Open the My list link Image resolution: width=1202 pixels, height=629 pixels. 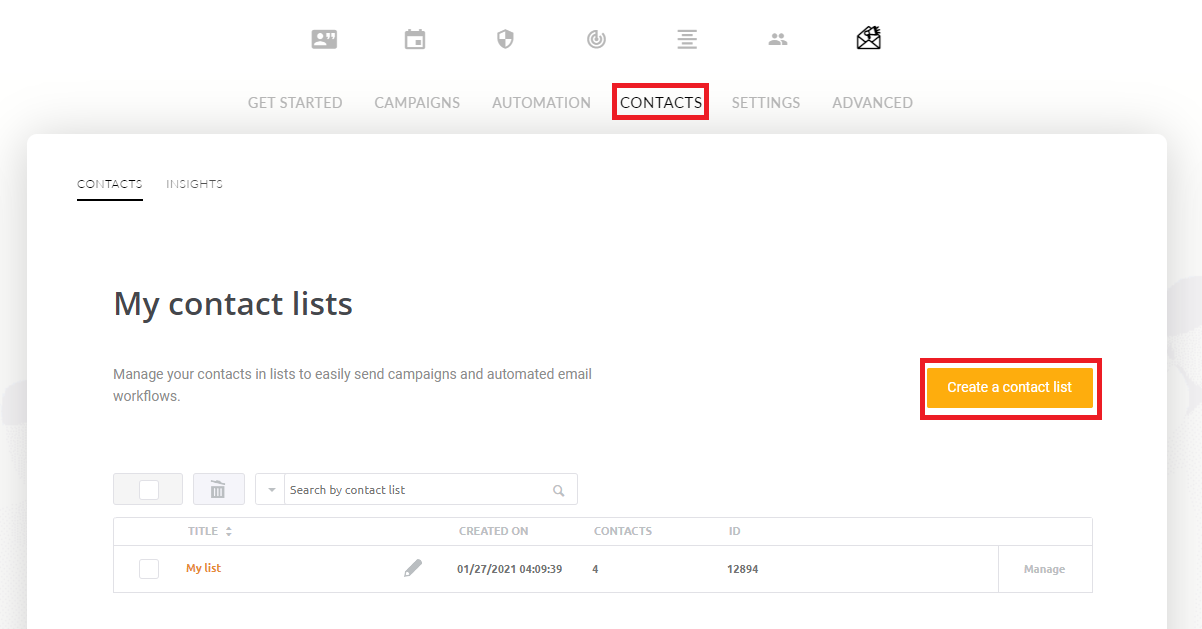point(203,568)
